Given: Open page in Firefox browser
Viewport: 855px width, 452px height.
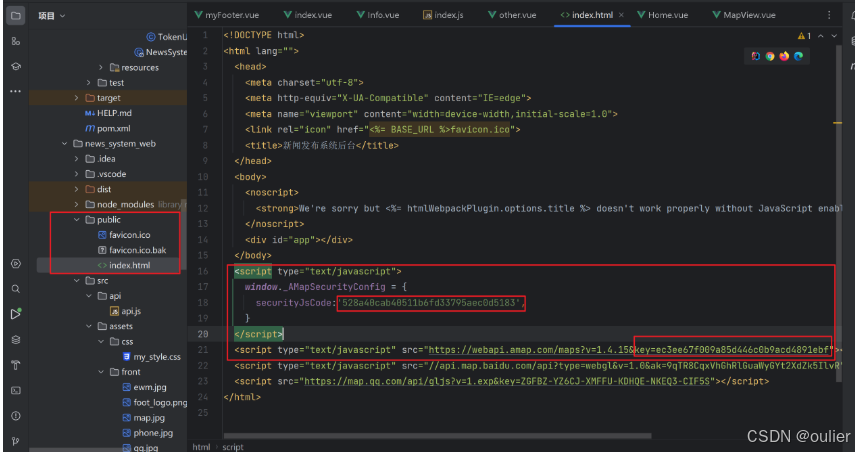Looking at the screenshot, I should (784, 56).
